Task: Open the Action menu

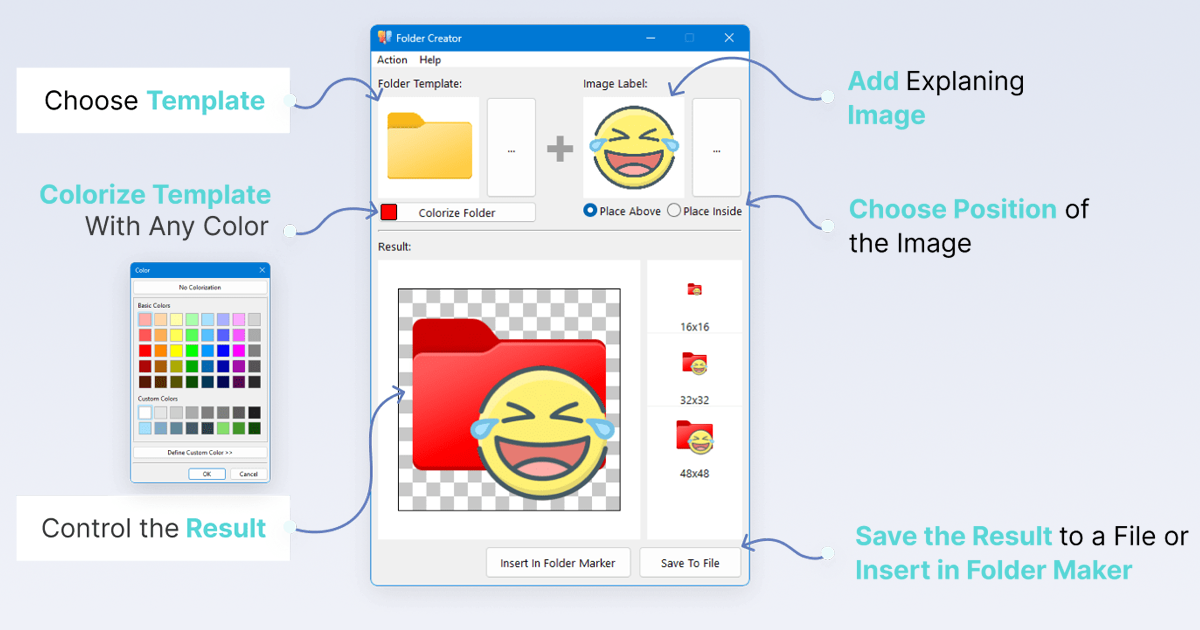Action: [x=391, y=60]
